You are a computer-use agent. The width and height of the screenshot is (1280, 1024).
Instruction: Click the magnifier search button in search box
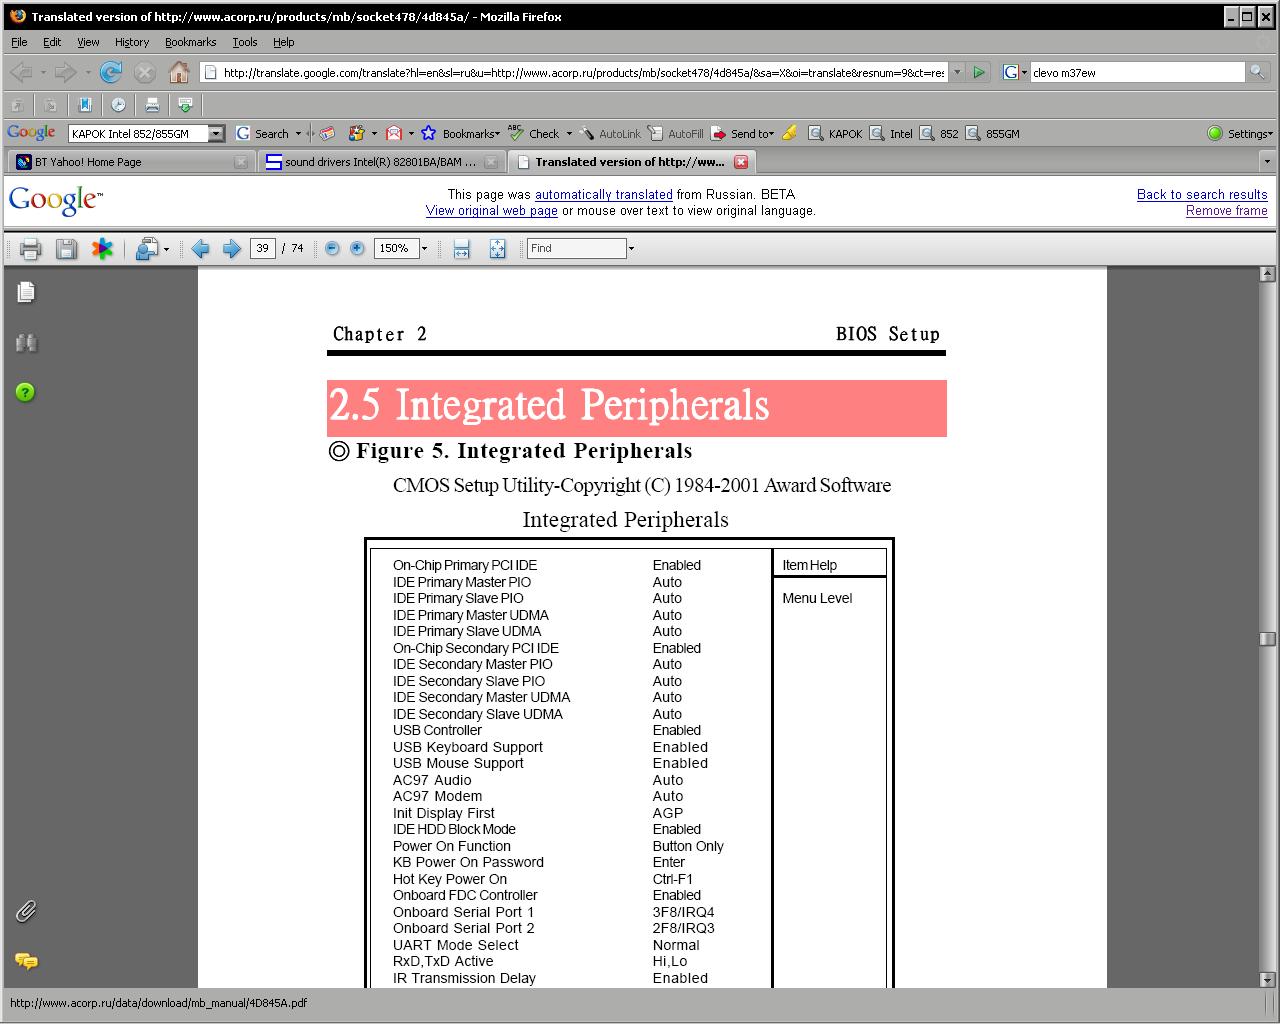(x=1257, y=72)
